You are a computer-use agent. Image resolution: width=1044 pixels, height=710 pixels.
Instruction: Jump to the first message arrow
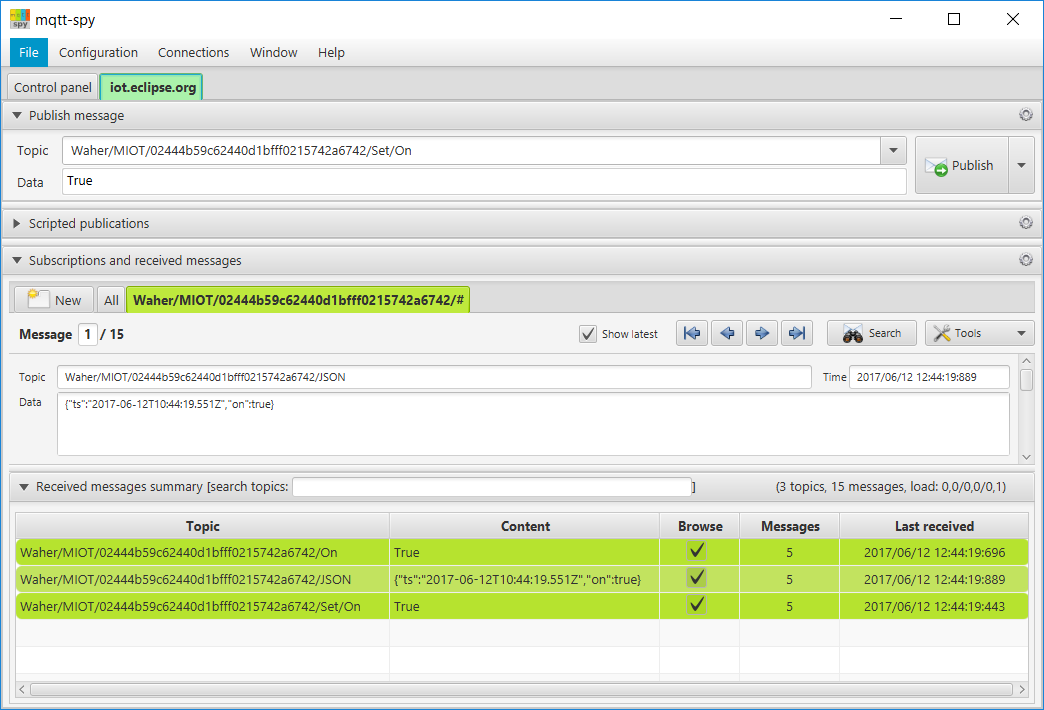click(692, 333)
